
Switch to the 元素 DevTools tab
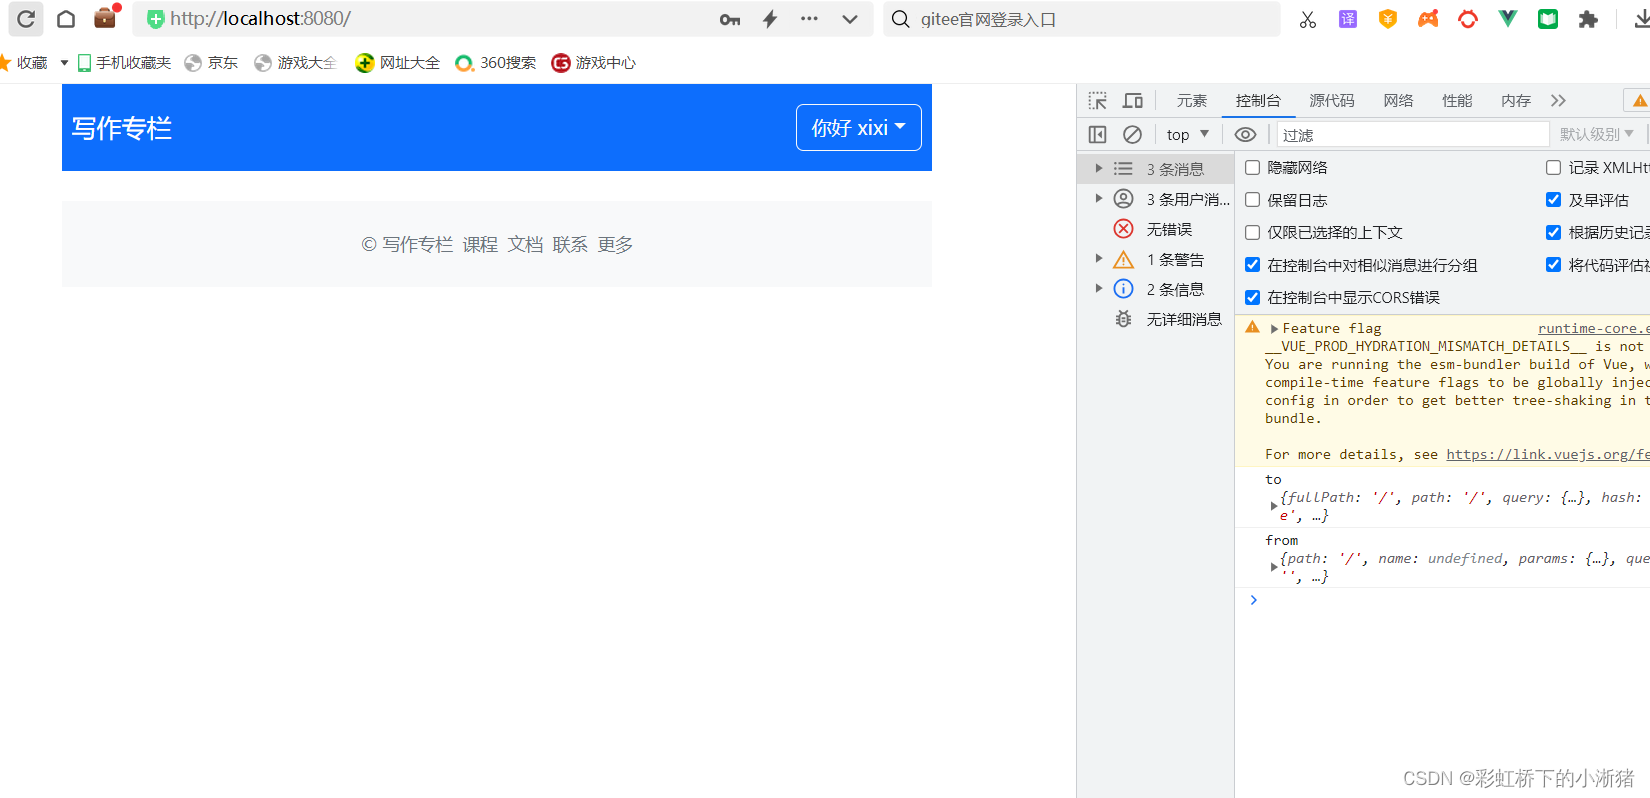(1192, 101)
